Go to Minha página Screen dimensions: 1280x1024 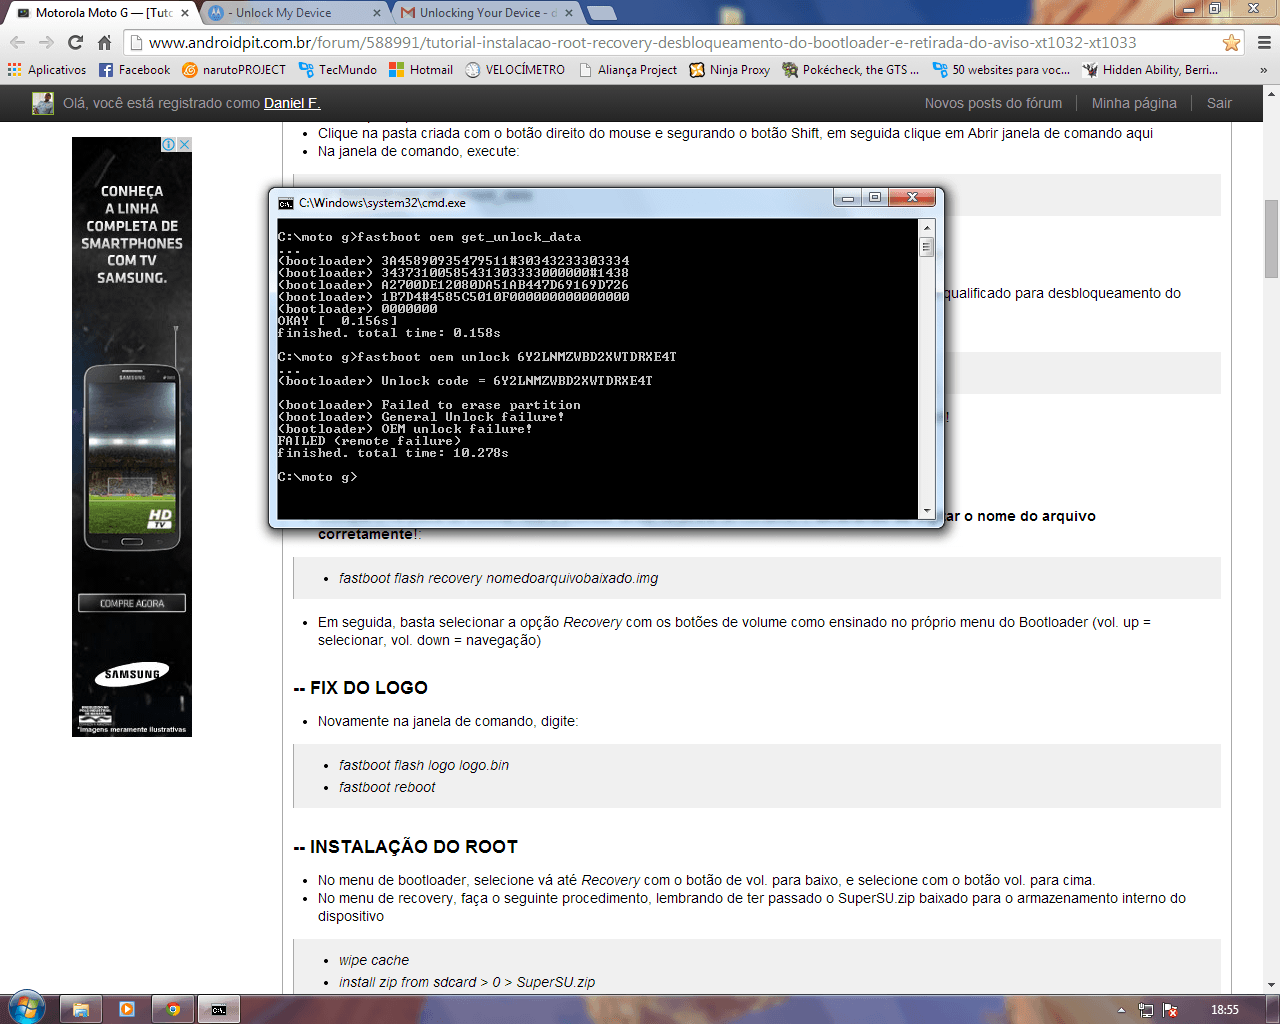pos(1134,103)
